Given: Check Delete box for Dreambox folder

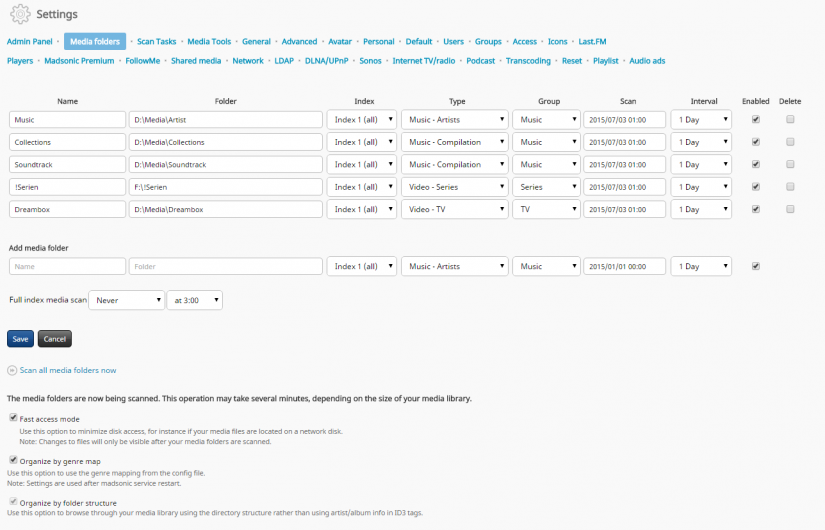Looking at the screenshot, I should (x=790, y=209).
